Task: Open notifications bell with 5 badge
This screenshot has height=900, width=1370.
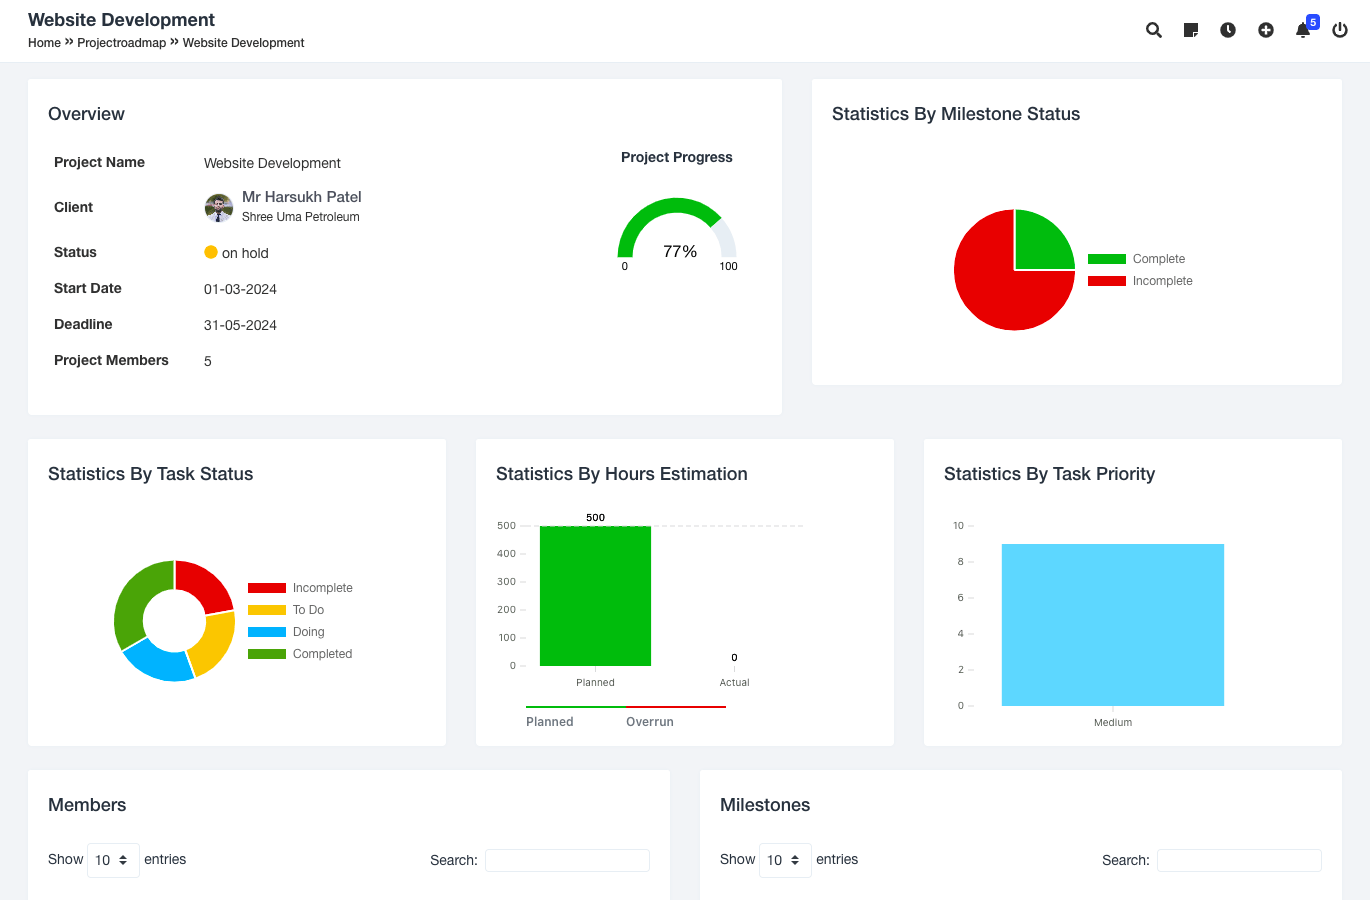Action: pyautogui.click(x=1303, y=30)
